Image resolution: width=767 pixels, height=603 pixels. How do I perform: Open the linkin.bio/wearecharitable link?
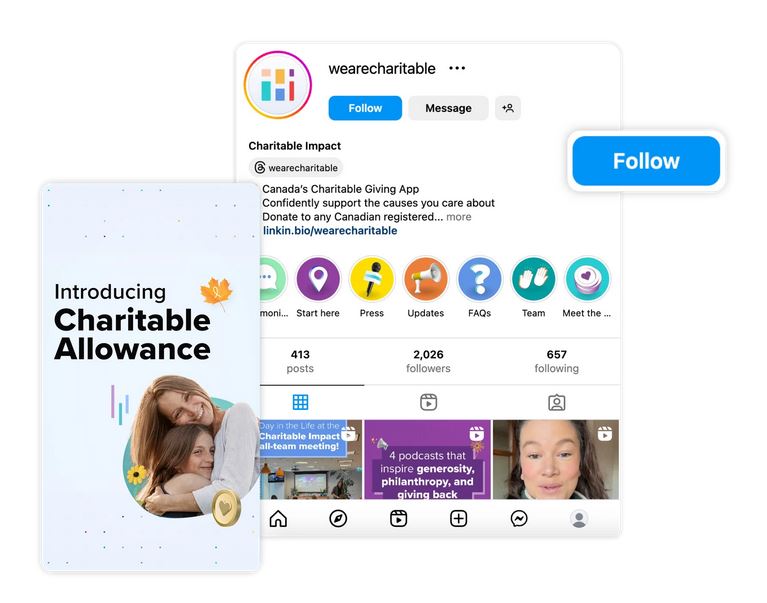click(x=330, y=230)
